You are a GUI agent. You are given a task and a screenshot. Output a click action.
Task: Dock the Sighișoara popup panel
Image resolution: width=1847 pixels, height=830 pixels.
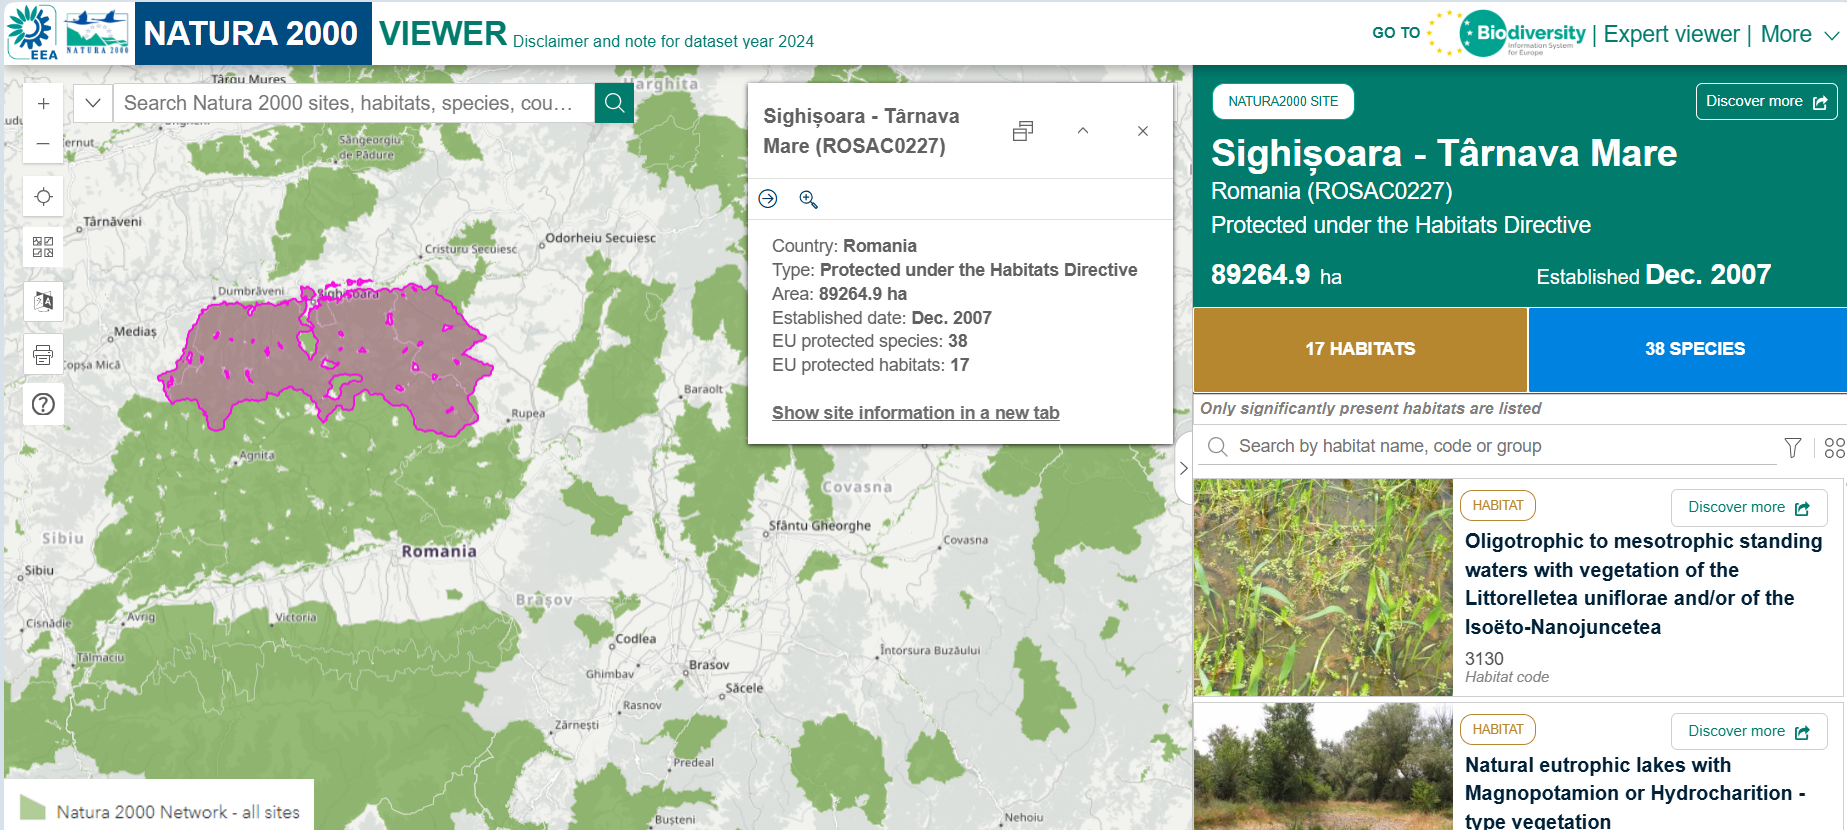[1022, 131]
